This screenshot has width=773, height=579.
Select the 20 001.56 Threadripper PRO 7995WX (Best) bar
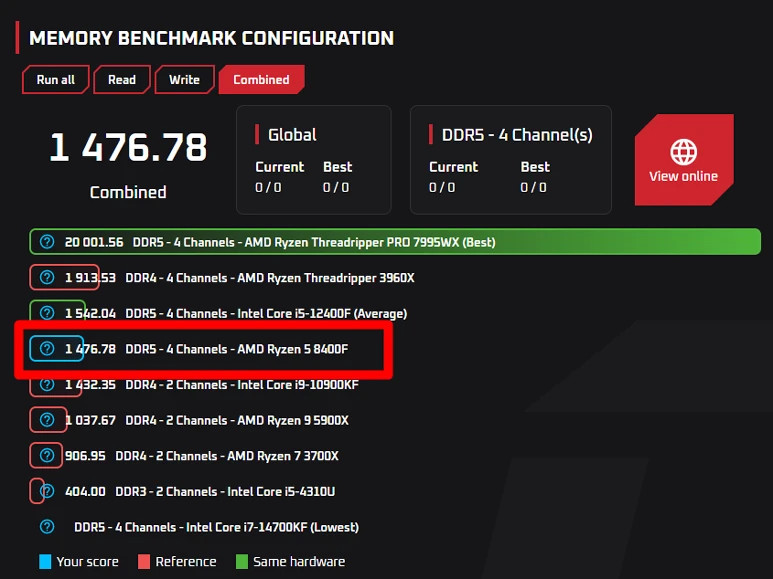(395, 242)
